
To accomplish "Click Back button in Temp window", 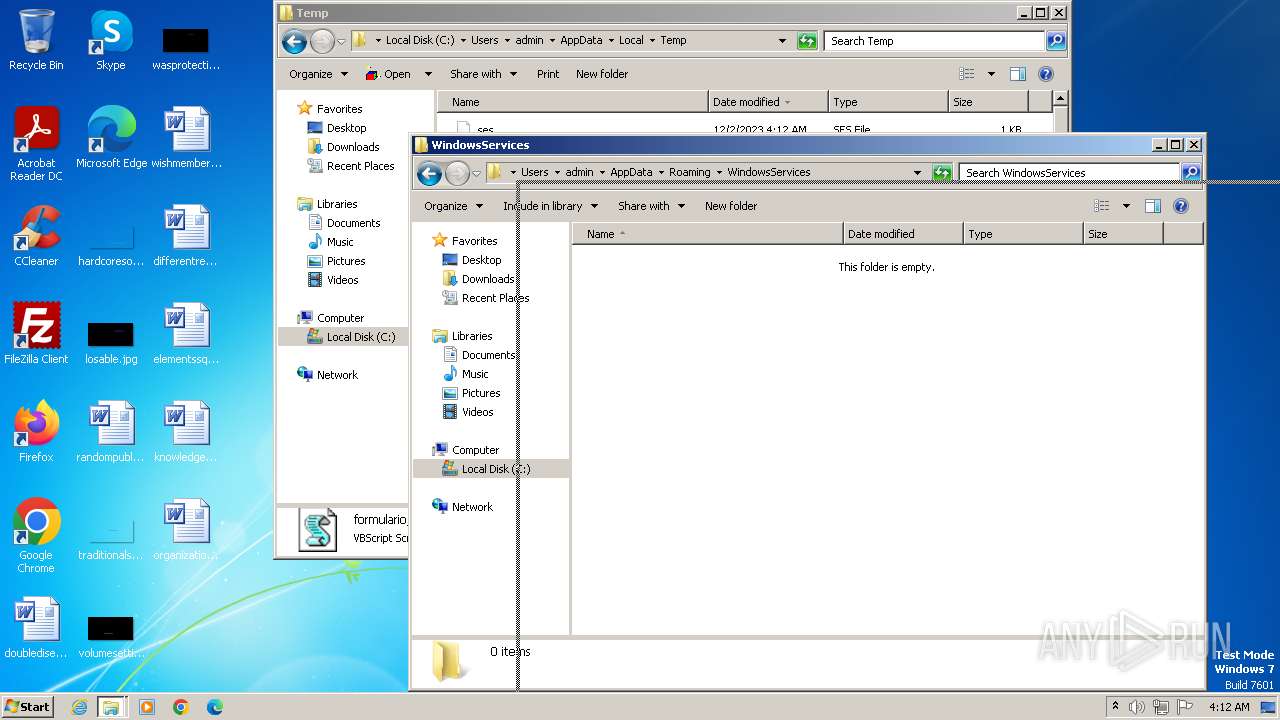I will 294,41.
